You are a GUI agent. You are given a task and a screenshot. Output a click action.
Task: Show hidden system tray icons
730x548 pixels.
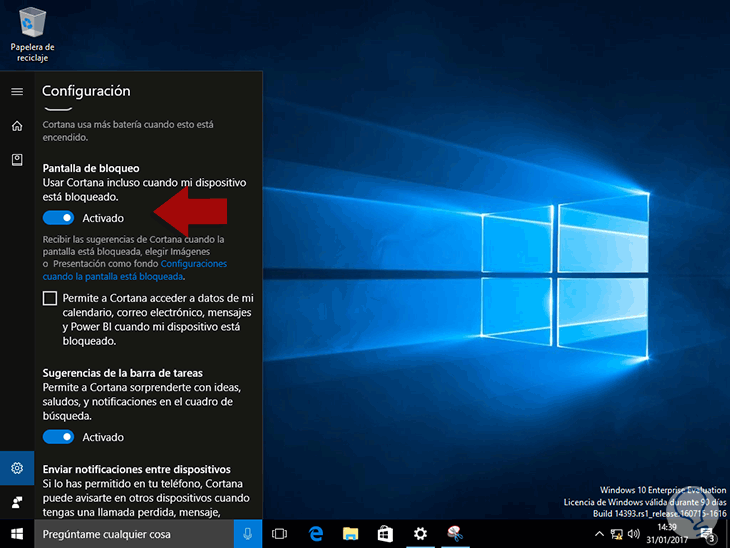point(600,534)
